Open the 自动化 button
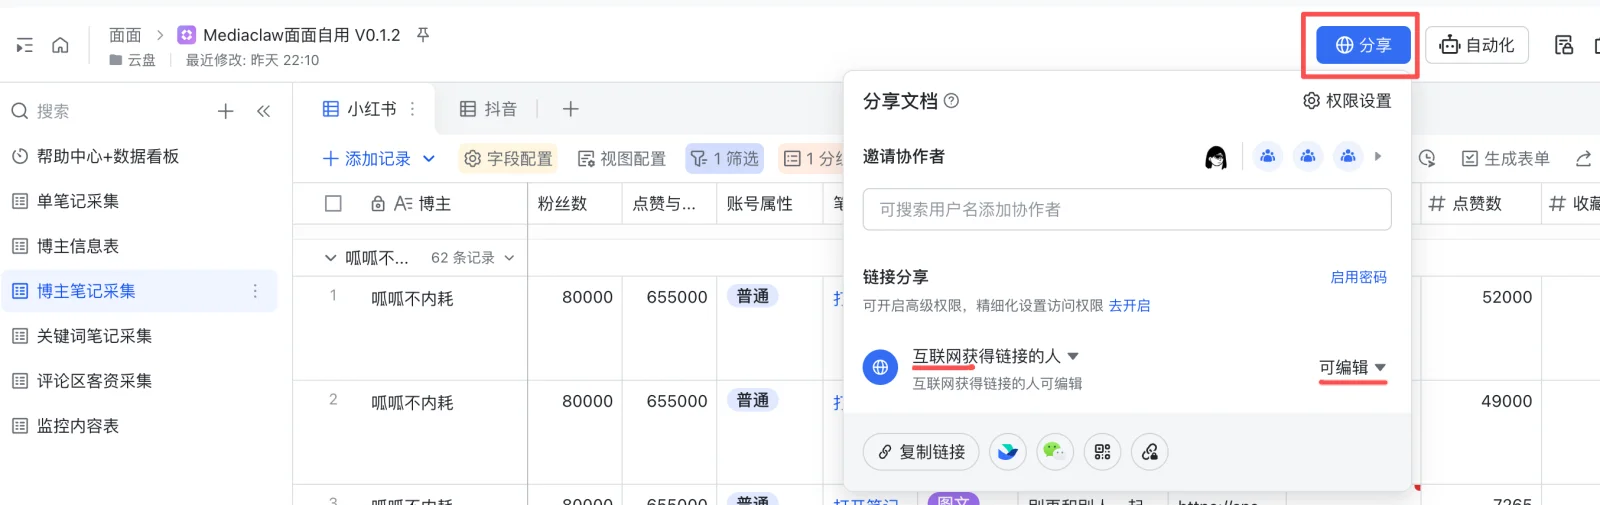Viewport: 1600px width, 505px height. [1477, 45]
